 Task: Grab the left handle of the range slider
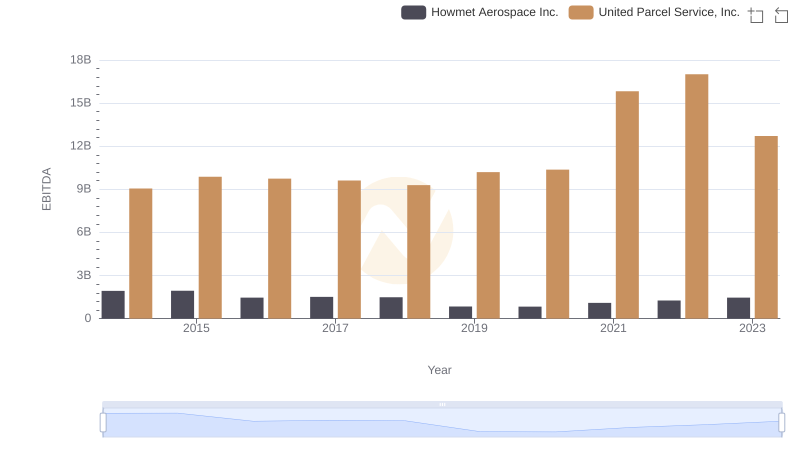[103, 422]
